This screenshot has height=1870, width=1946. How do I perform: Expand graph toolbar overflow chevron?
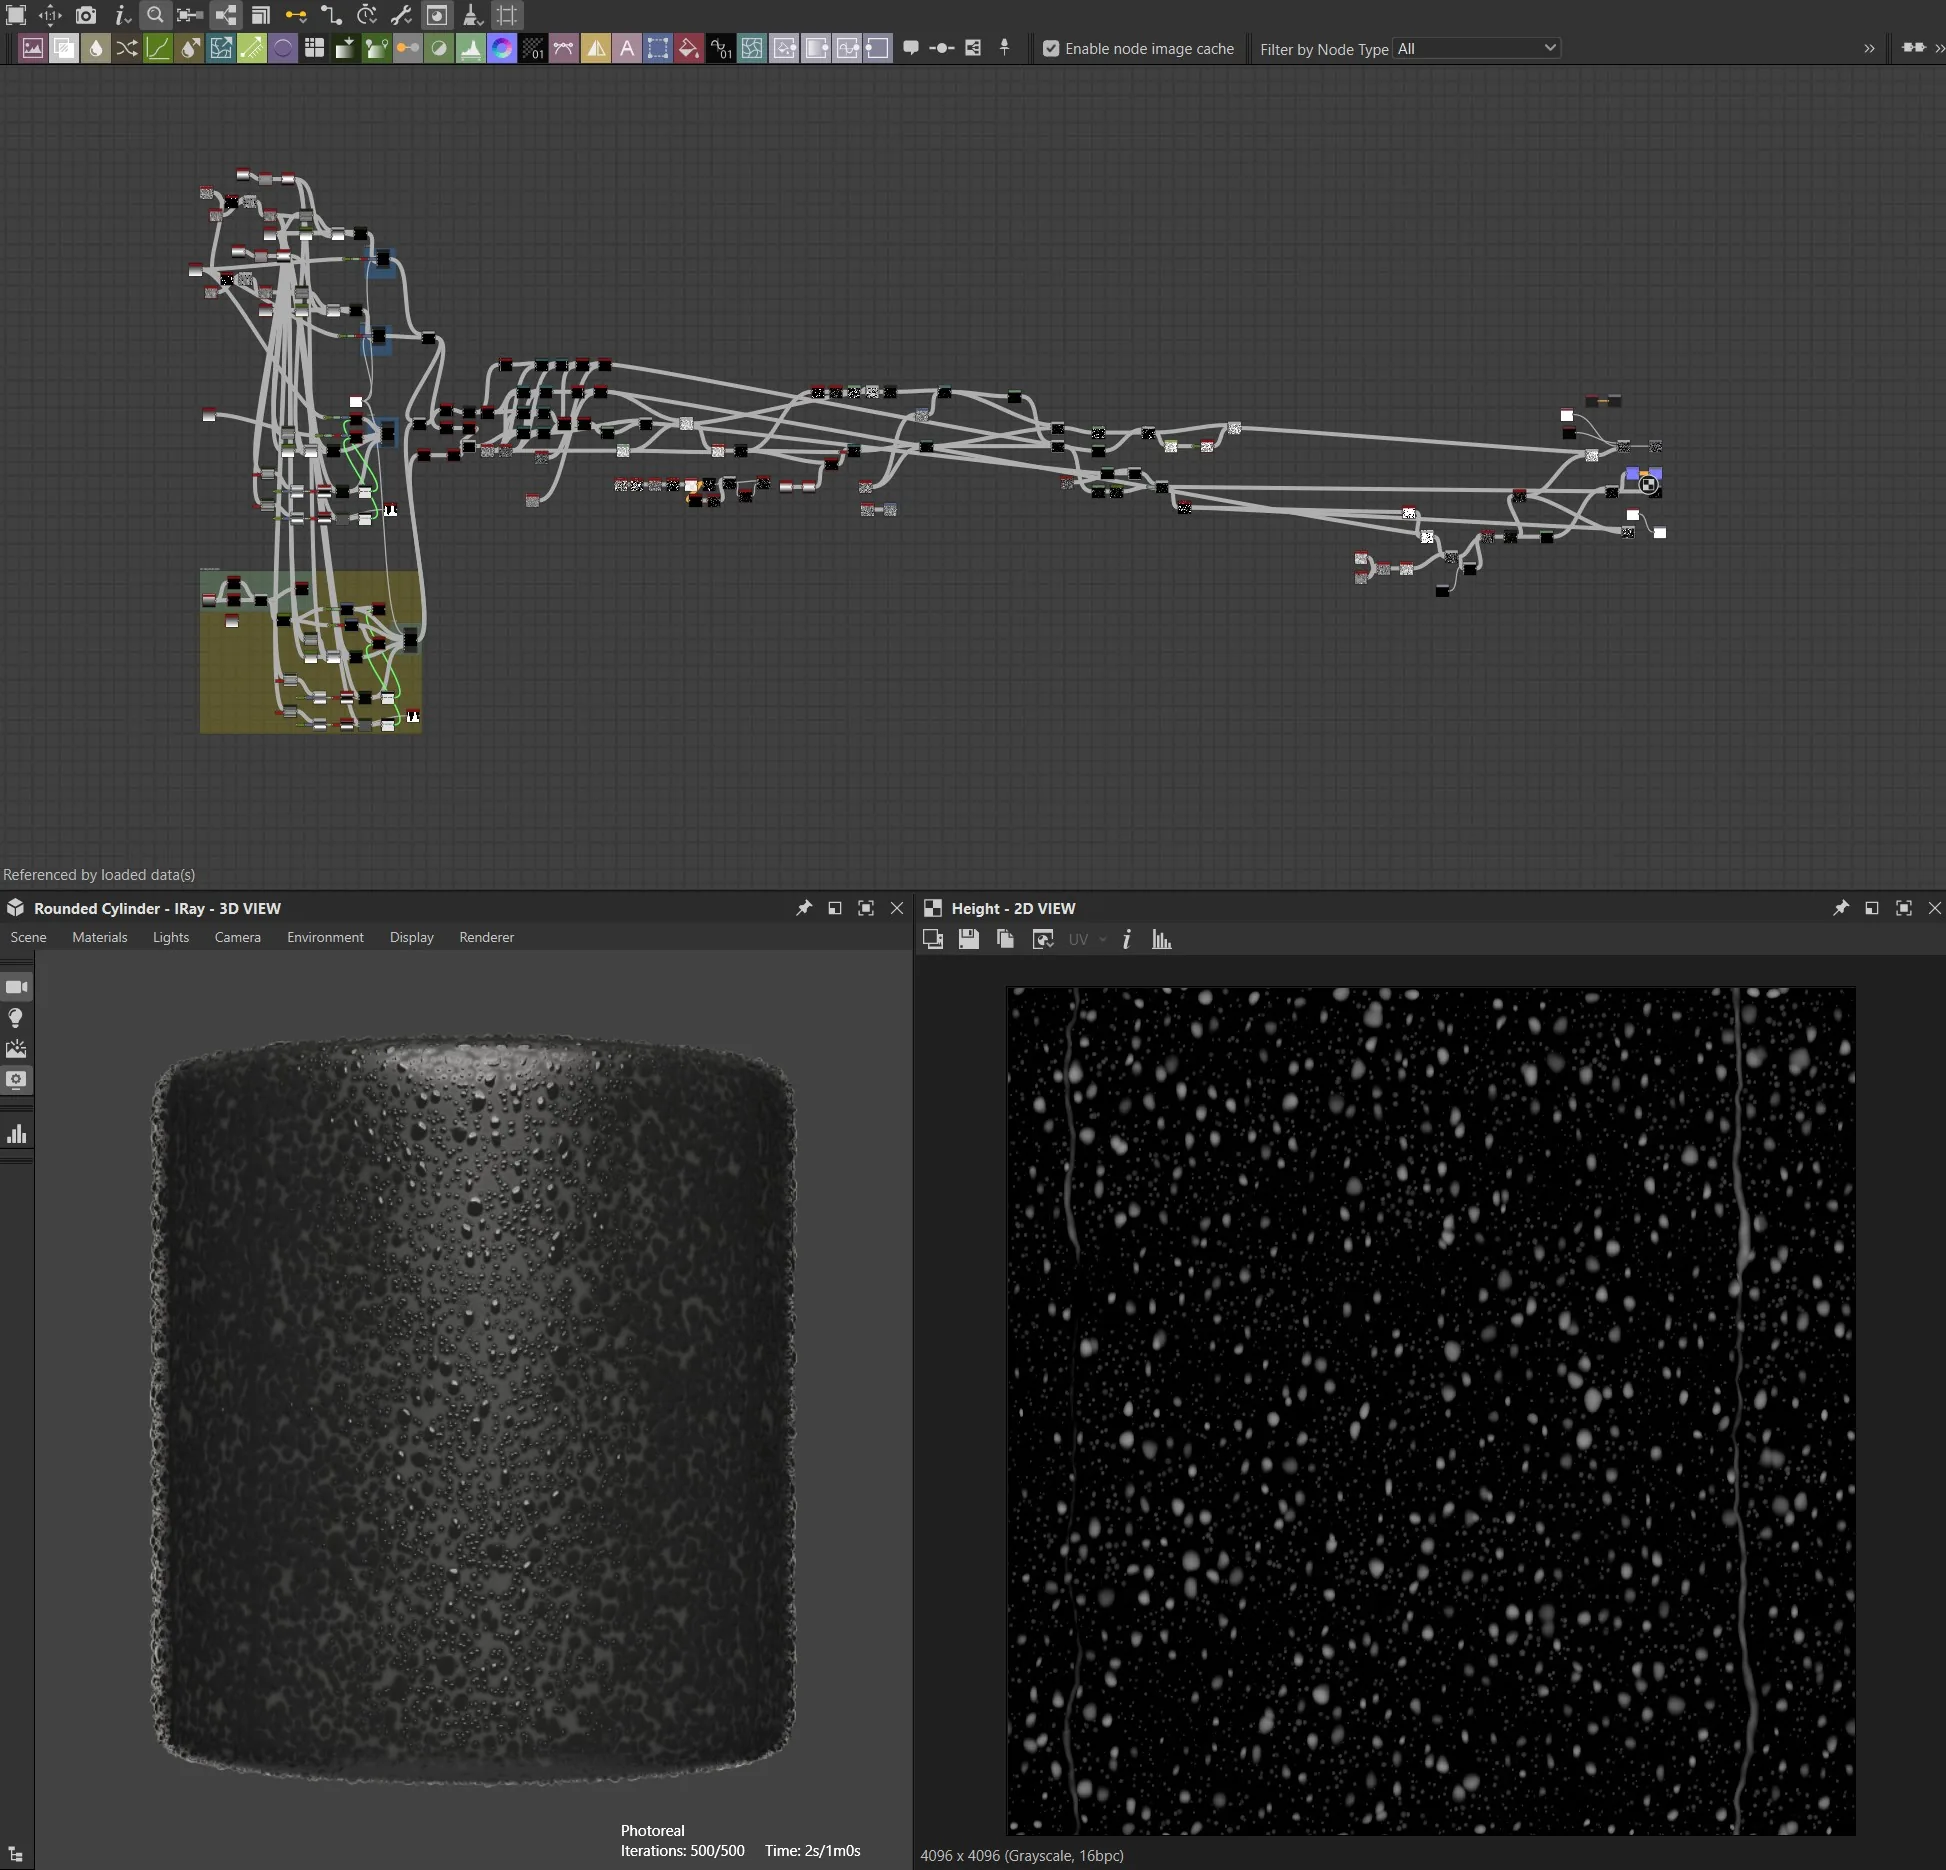point(1869,48)
